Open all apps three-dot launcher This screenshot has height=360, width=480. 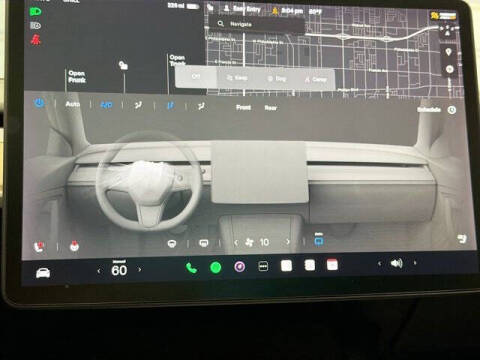pos(263,266)
